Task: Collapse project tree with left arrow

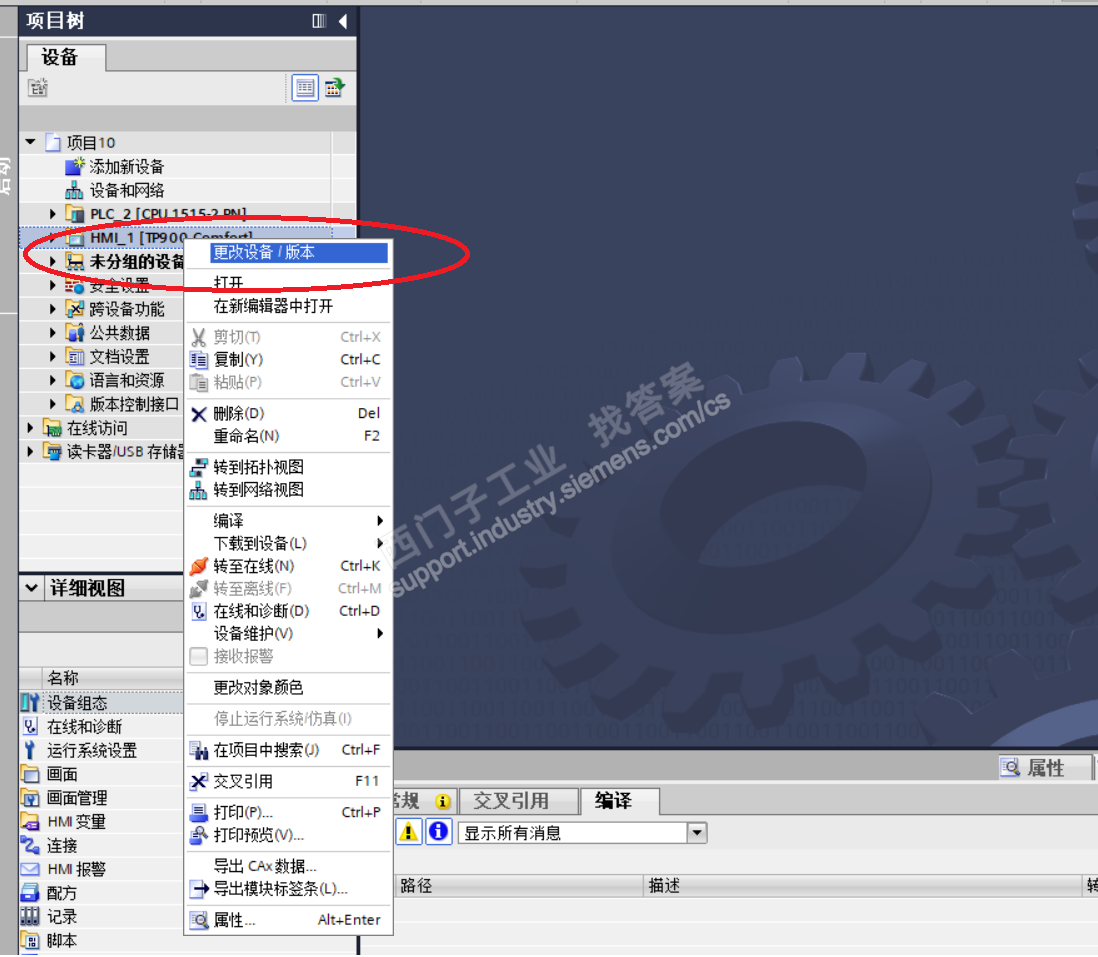Action: pyautogui.click(x=343, y=21)
